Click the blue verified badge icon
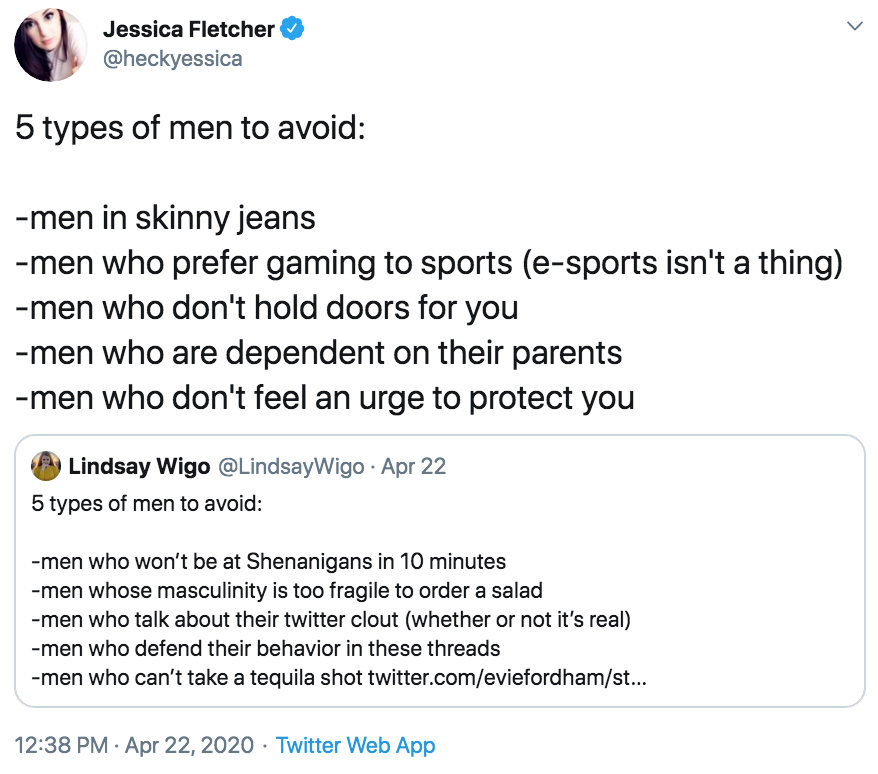 (x=290, y=29)
